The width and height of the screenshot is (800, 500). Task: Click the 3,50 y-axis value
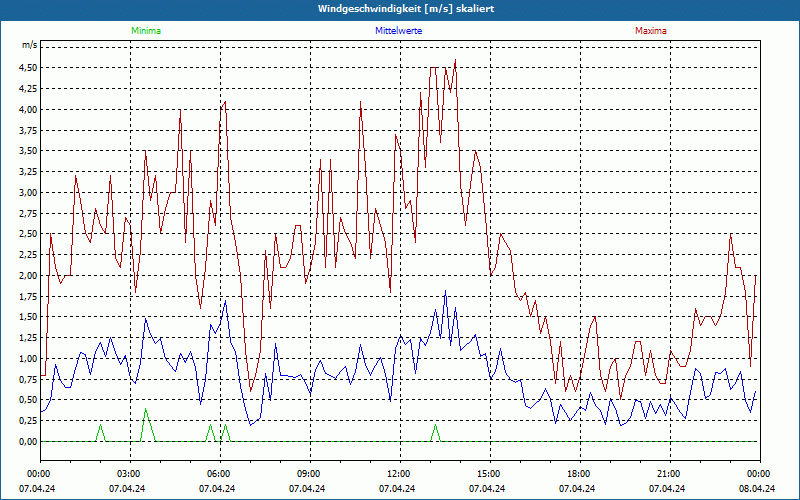coord(28,151)
